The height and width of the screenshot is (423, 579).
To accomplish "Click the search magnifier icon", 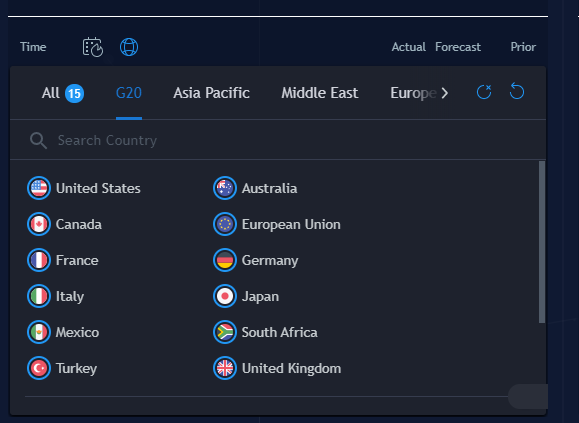I will click(x=38, y=141).
